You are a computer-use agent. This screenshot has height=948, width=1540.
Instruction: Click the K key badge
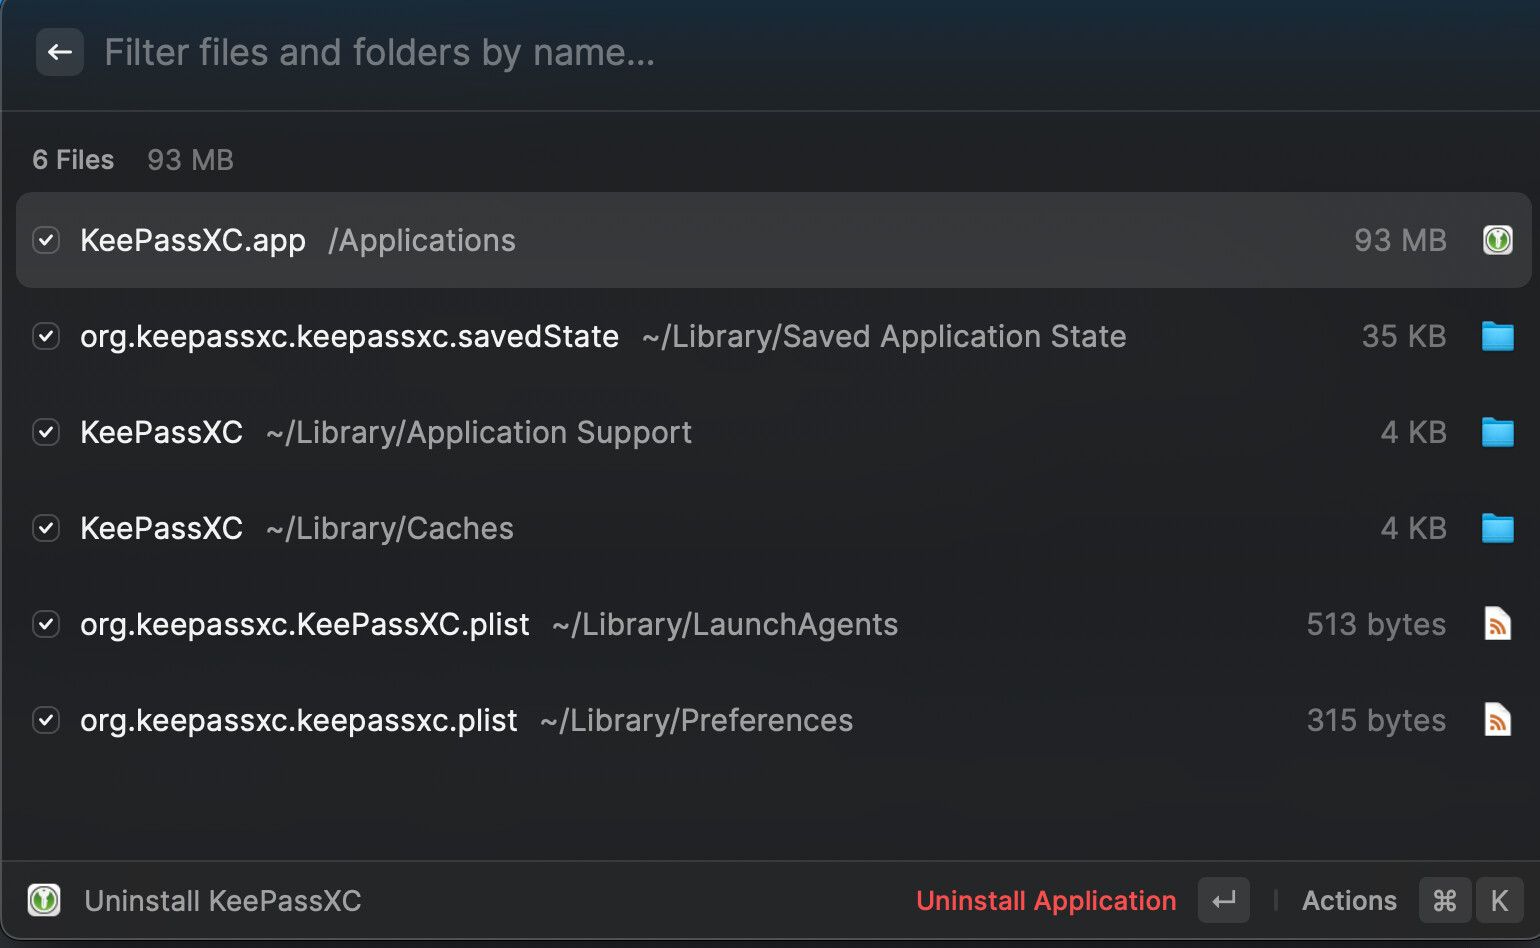click(1499, 901)
